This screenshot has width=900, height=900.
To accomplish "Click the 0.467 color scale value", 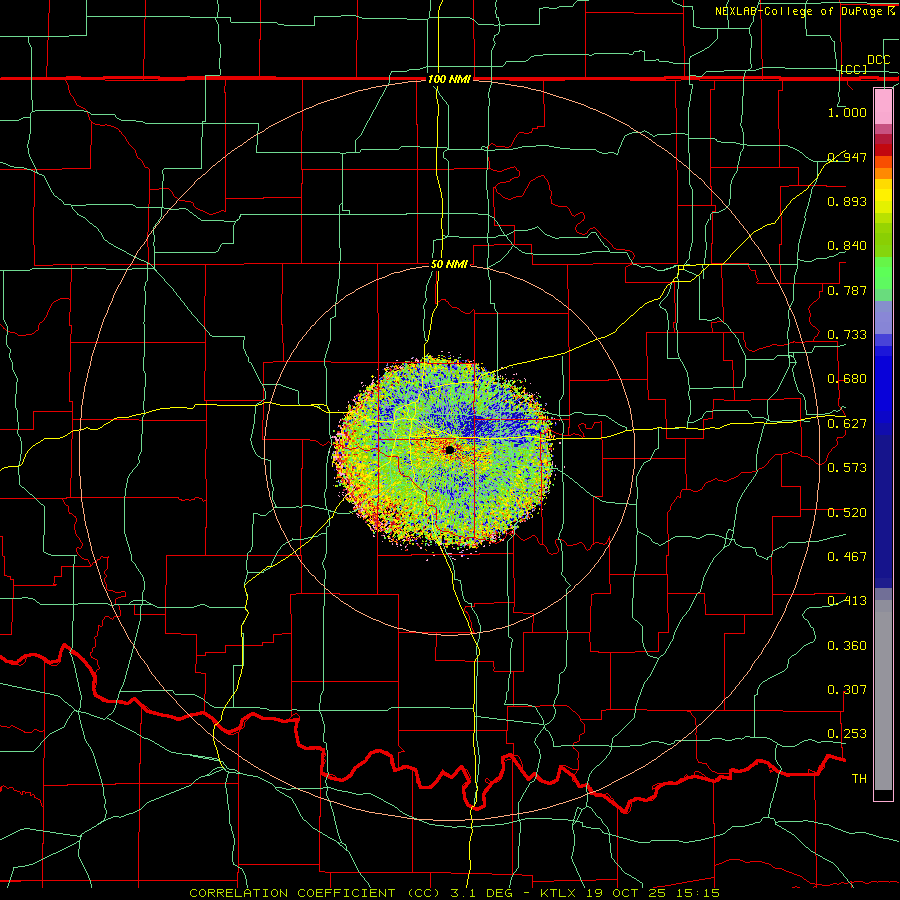I will coord(847,557).
